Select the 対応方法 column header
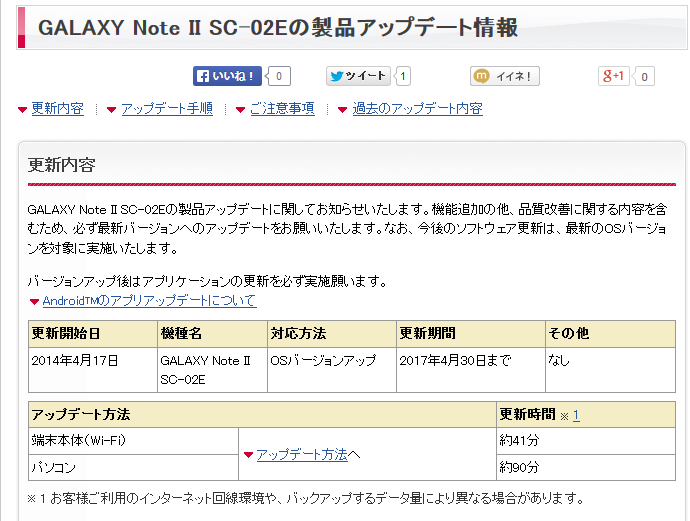The image size is (690, 521). click(x=332, y=334)
